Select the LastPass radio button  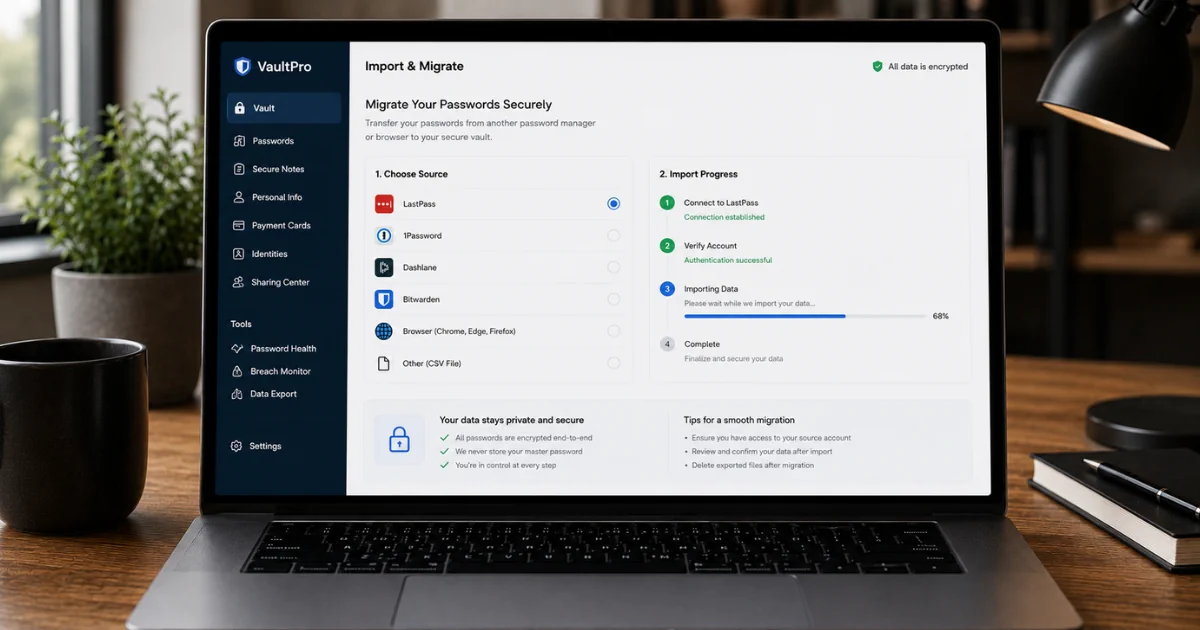(x=614, y=203)
